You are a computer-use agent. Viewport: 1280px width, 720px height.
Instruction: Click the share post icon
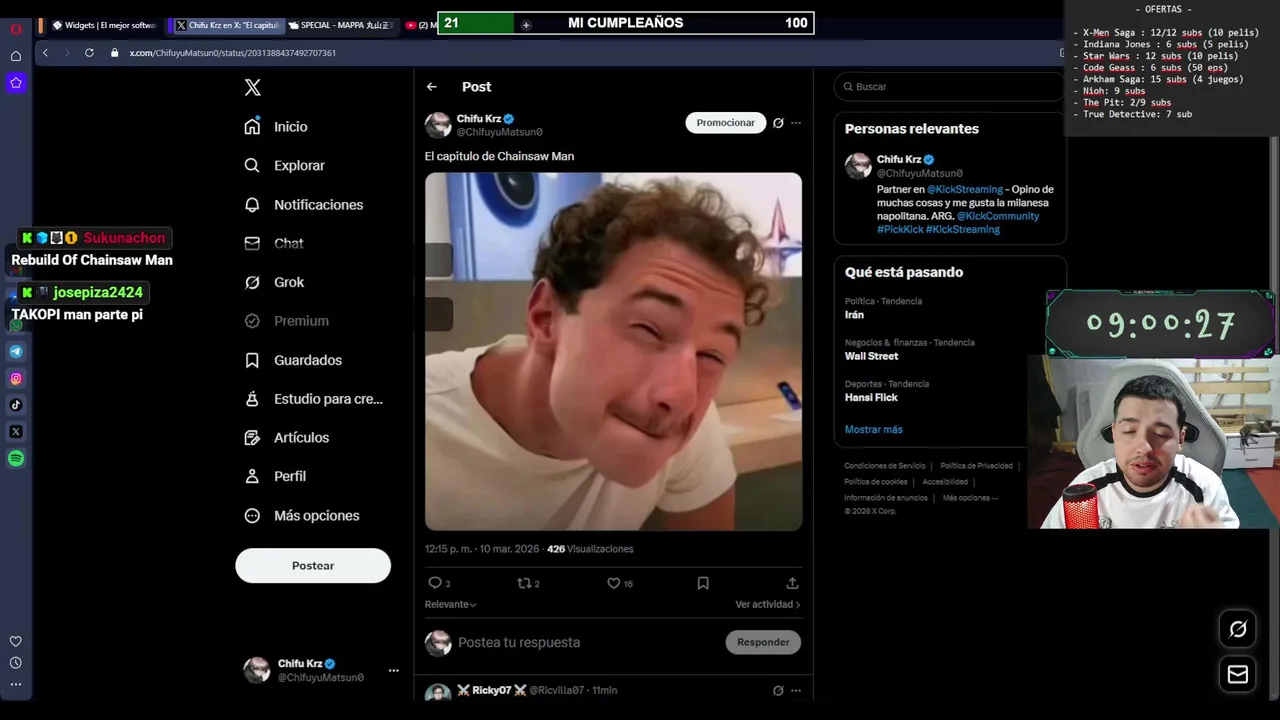tap(792, 583)
